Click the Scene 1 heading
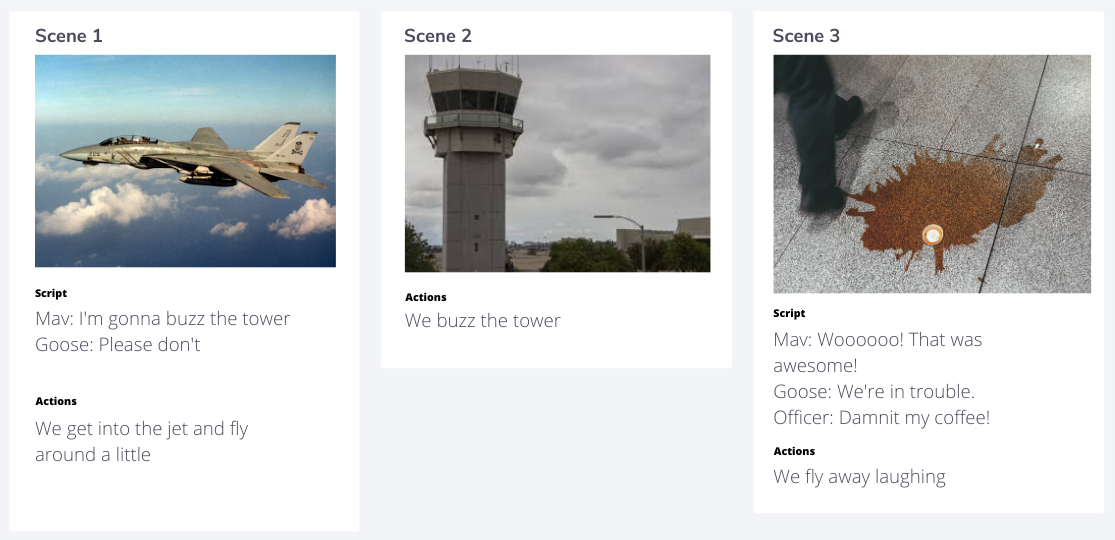This screenshot has width=1115, height=540. pos(69,36)
